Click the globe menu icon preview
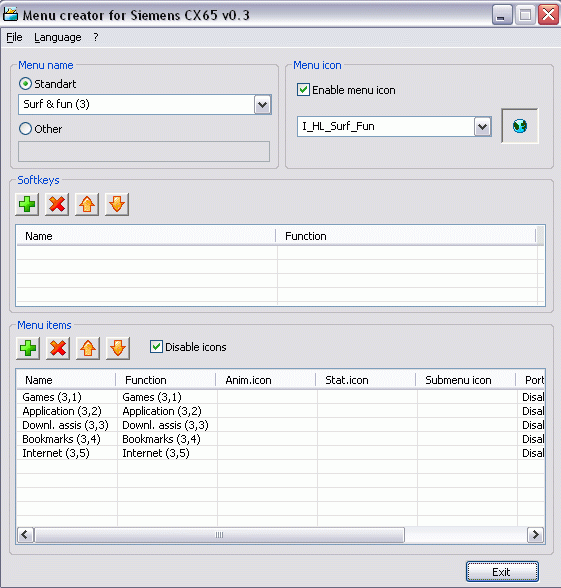561x588 pixels. pos(520,126)
